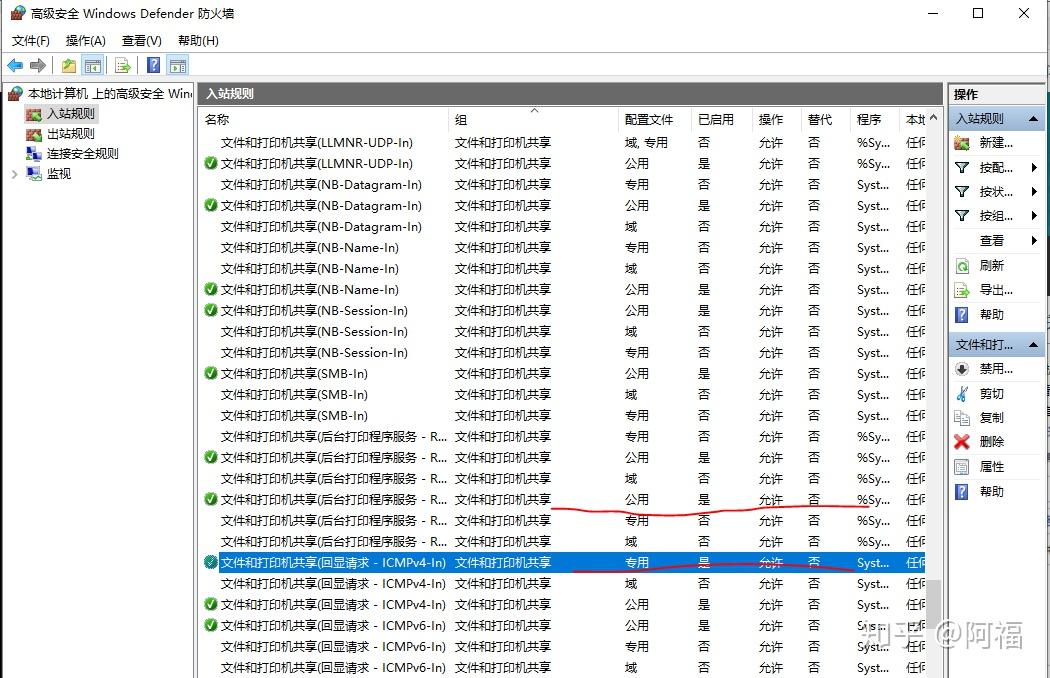Click the 新建 (New Rule) icon in Actions pane
This screenshot has height=678, width=1050.
[961, 143]
